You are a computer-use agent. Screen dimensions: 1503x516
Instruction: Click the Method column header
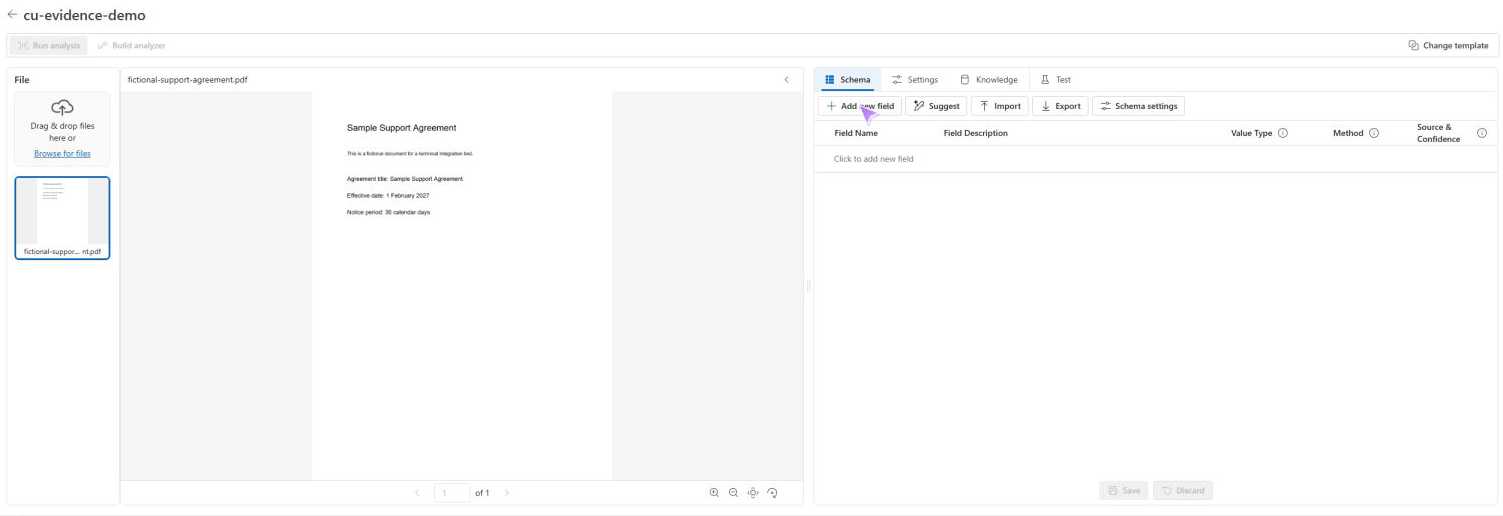[x=1348, y=133]
